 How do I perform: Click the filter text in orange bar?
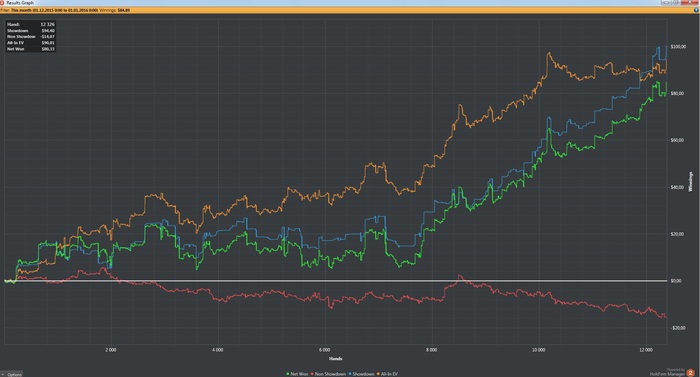pyautogui.click(x=66, y=10)
